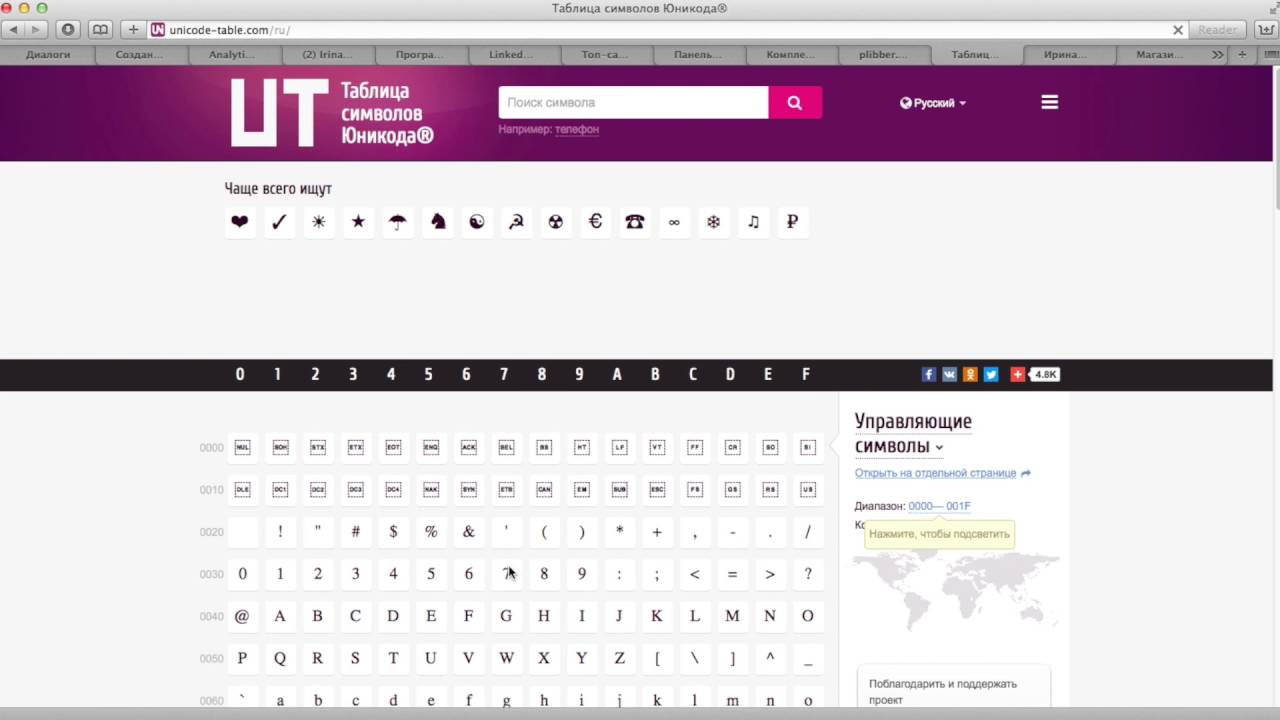The width and height of the screenshot is (1280, 720).
Task: Click the range 0000—001F link
Action: 939,506
